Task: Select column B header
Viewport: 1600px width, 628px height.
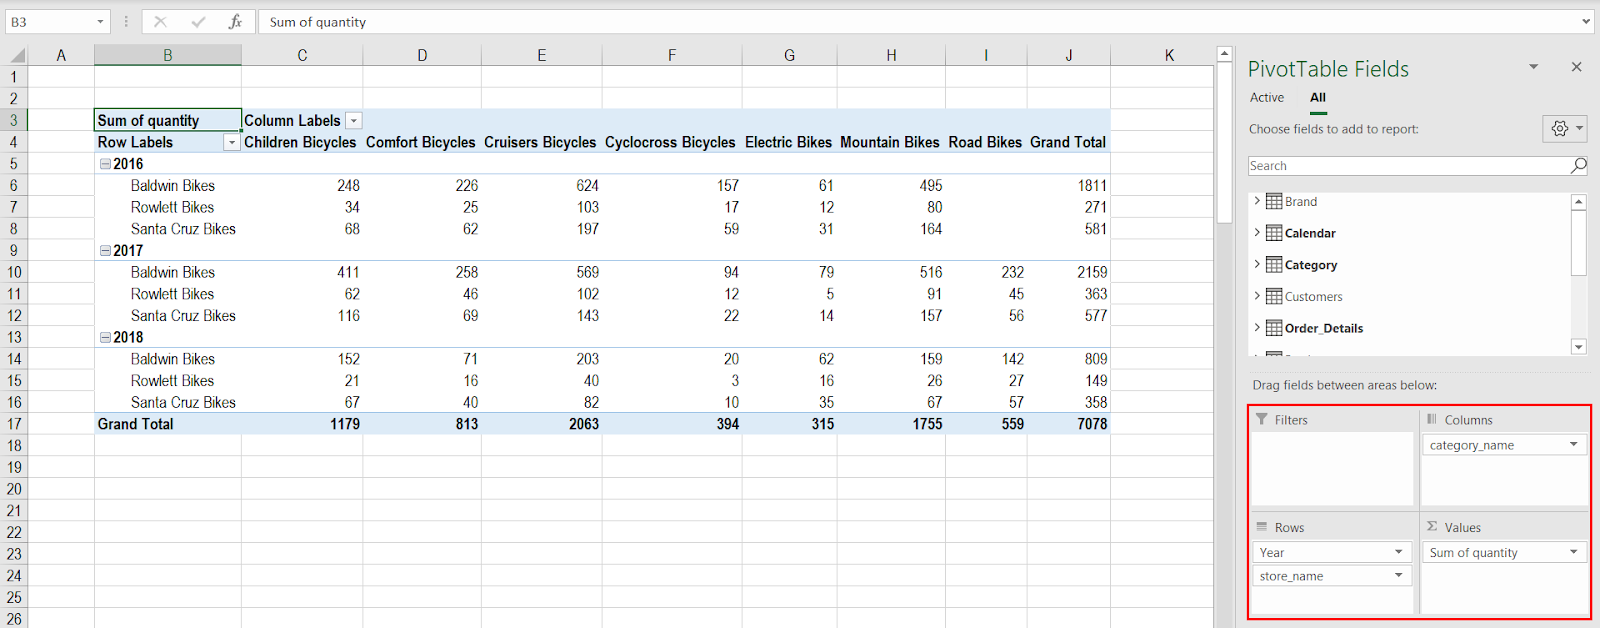Action: pos(168,56)
